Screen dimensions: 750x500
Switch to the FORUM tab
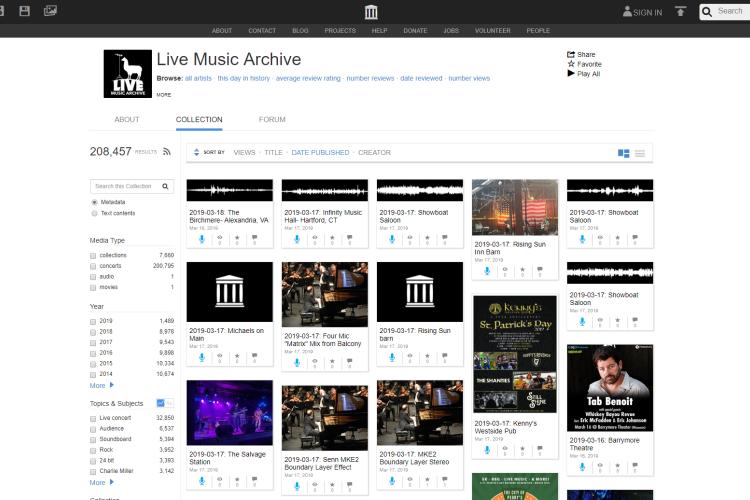pyautogui.click(x=272, y=120)
